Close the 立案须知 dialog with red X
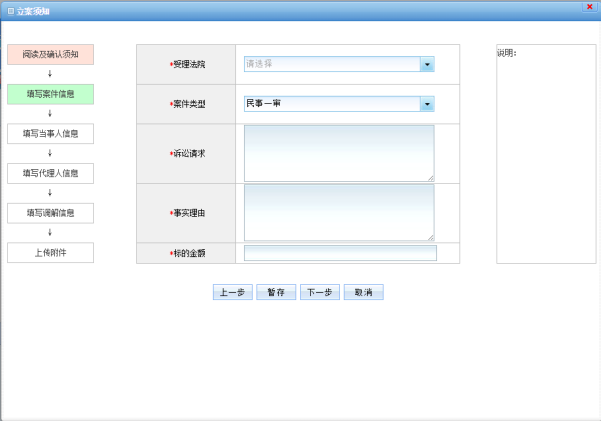 click(x=590, y=7)
